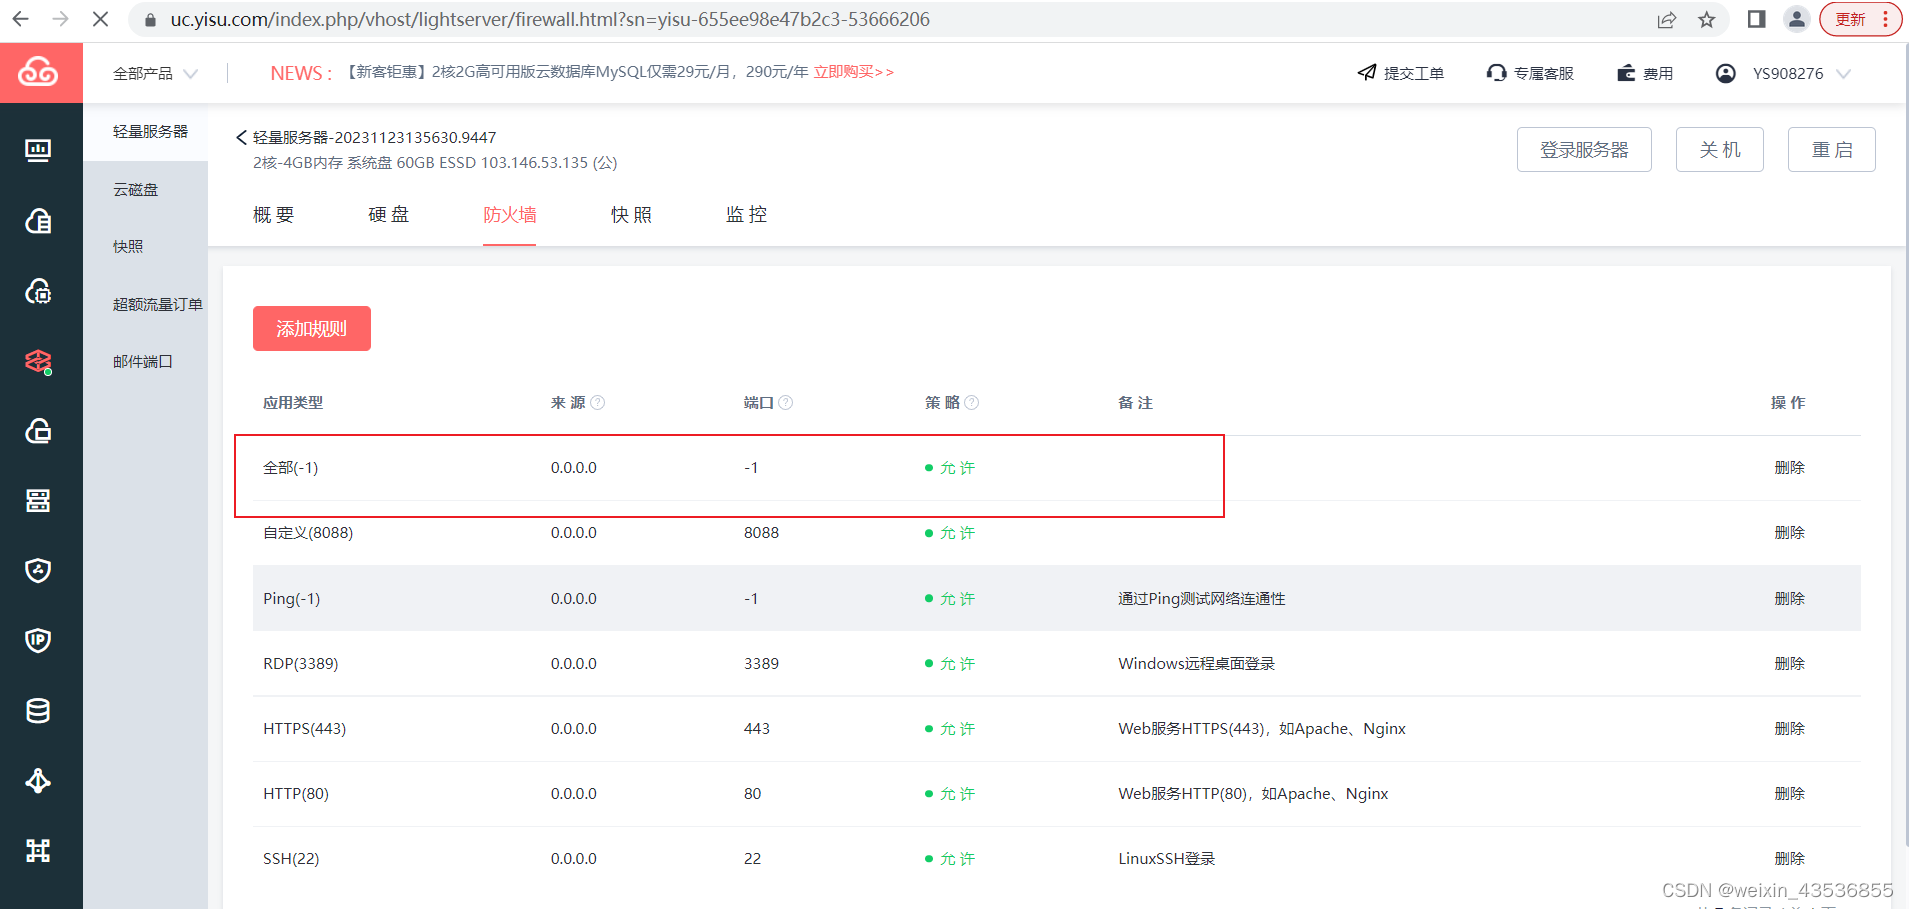The image size is (1909, 909).
Task: Open the grid topology sidebar icon
Action: [38, 850]
